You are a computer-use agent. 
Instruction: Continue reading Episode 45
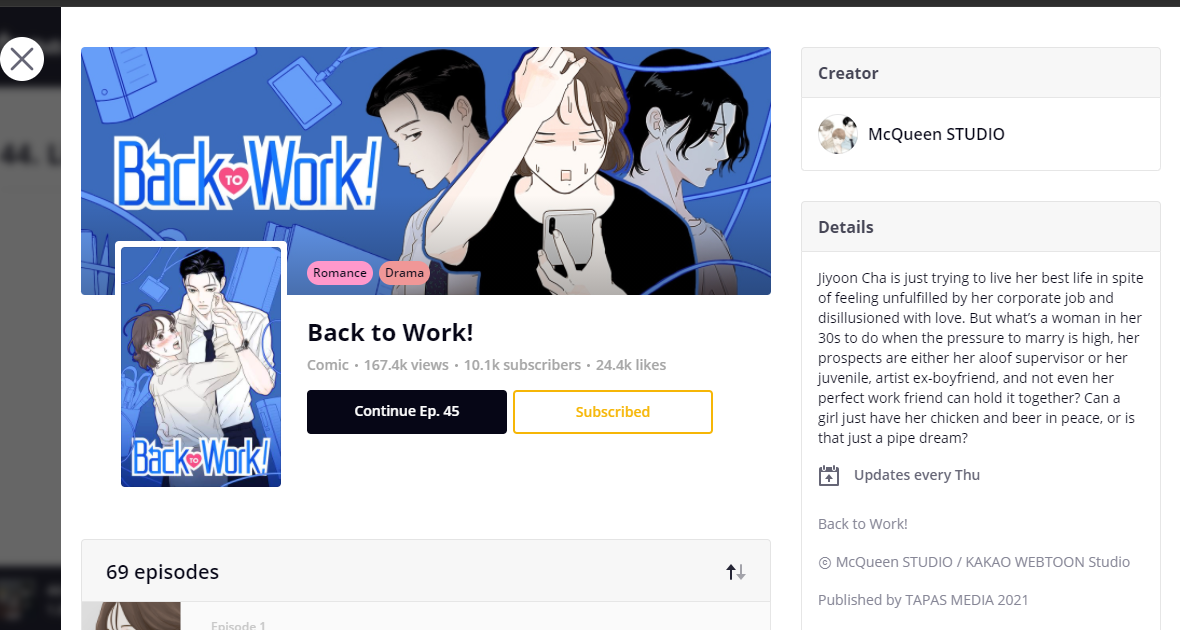[x=406, y=412]
